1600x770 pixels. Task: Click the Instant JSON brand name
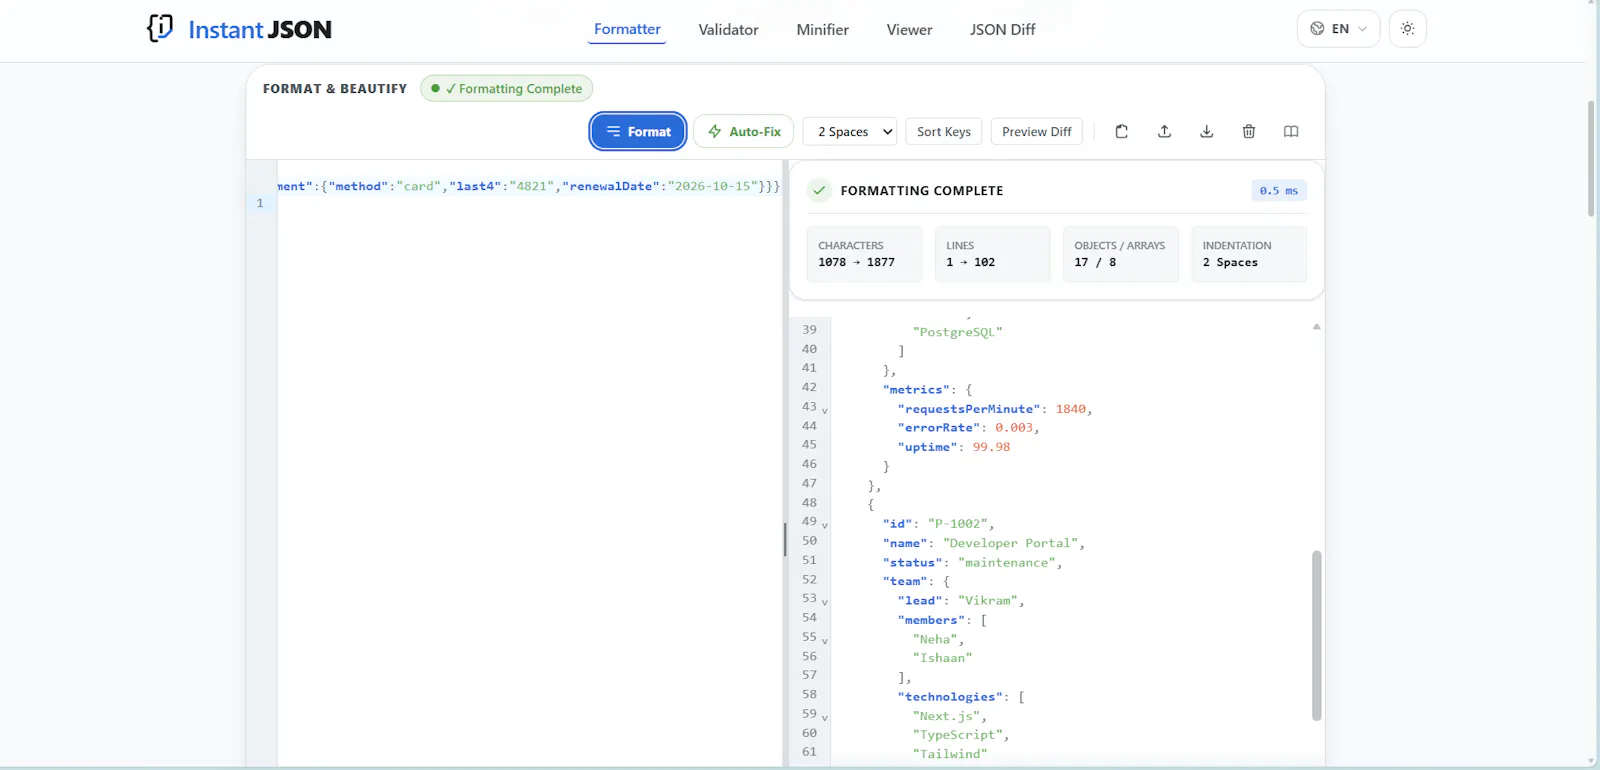pyautogui.click(x=260, y=30)
